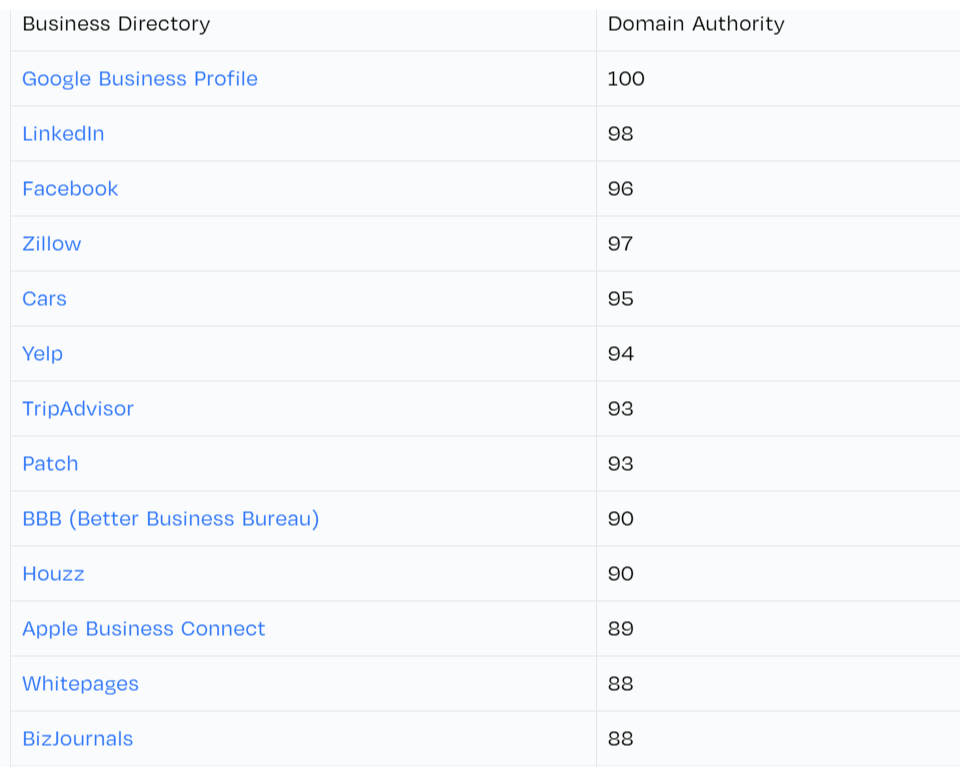Select Yelp's 94 authority value
Image resolution: width=960 pixels, height=767 pixels.
(620, 354)
